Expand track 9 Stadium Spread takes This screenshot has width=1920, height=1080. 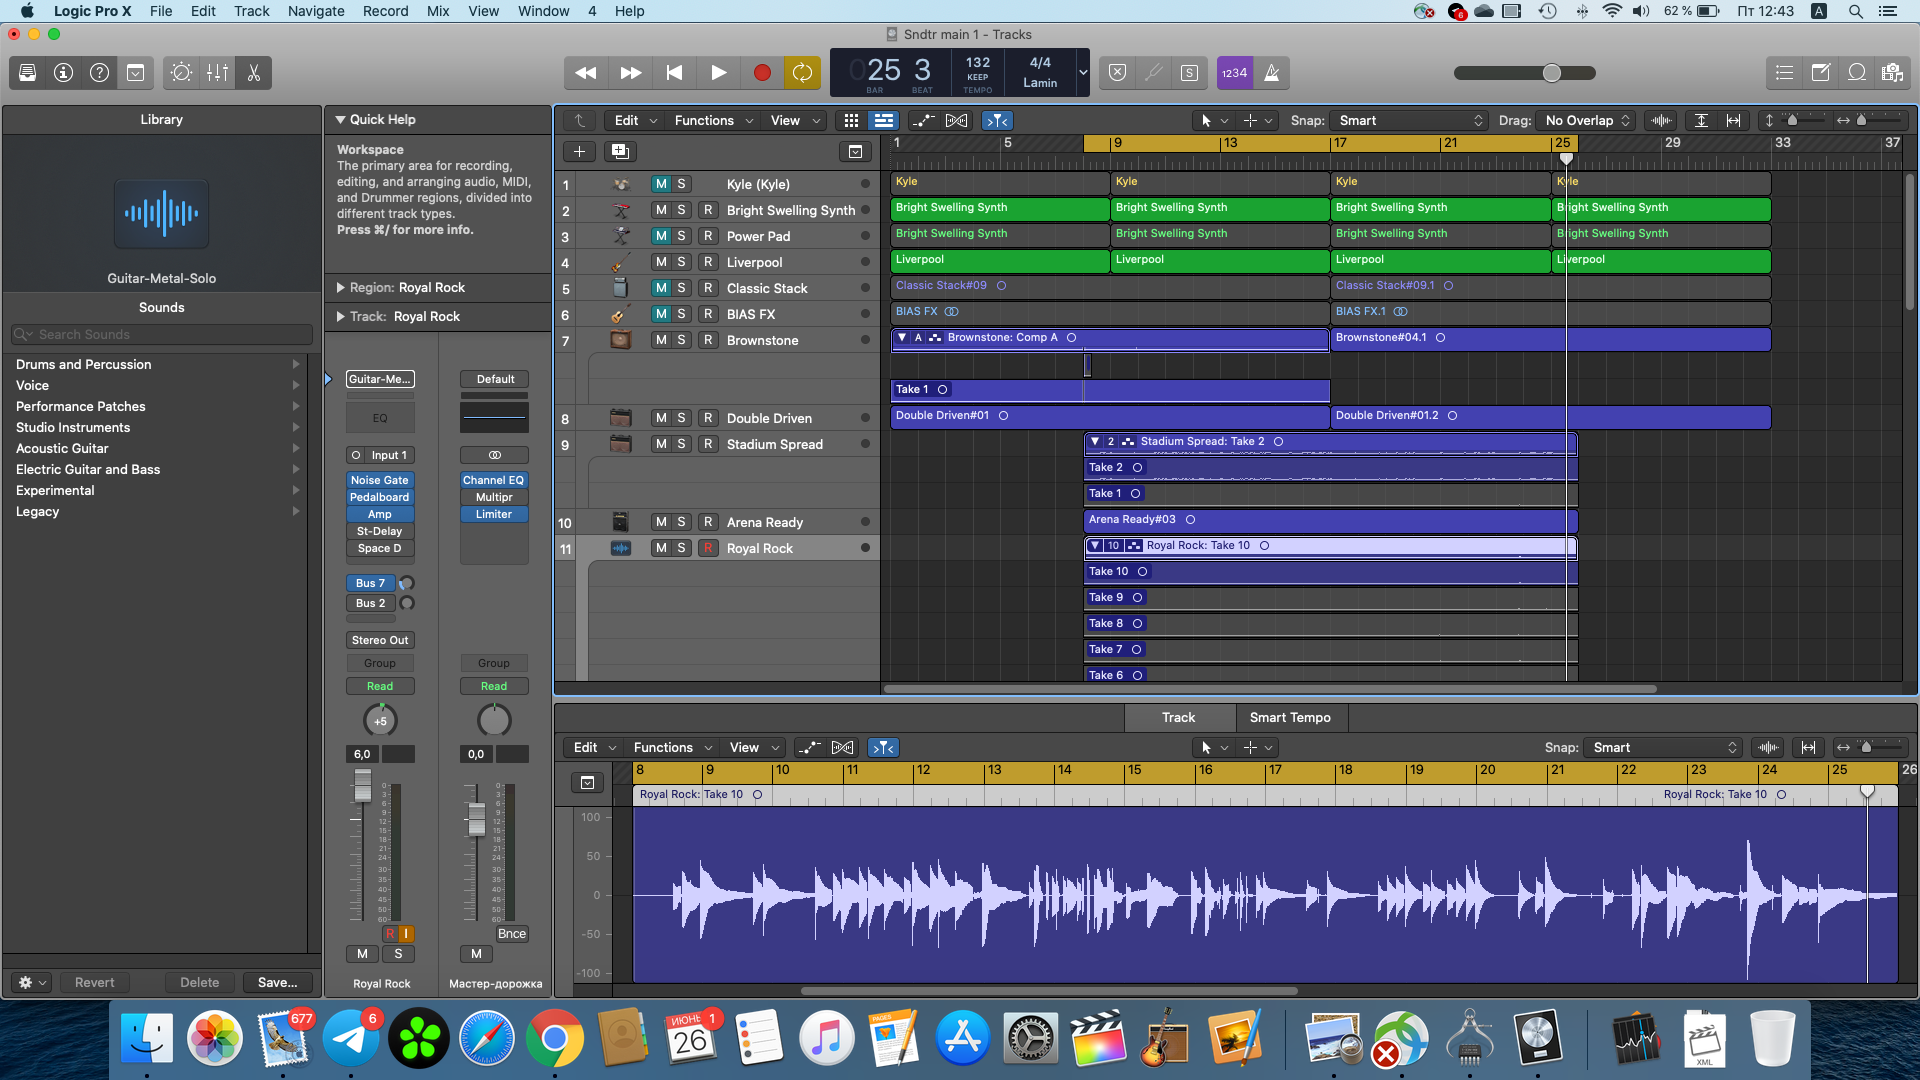click(1092, 440)
